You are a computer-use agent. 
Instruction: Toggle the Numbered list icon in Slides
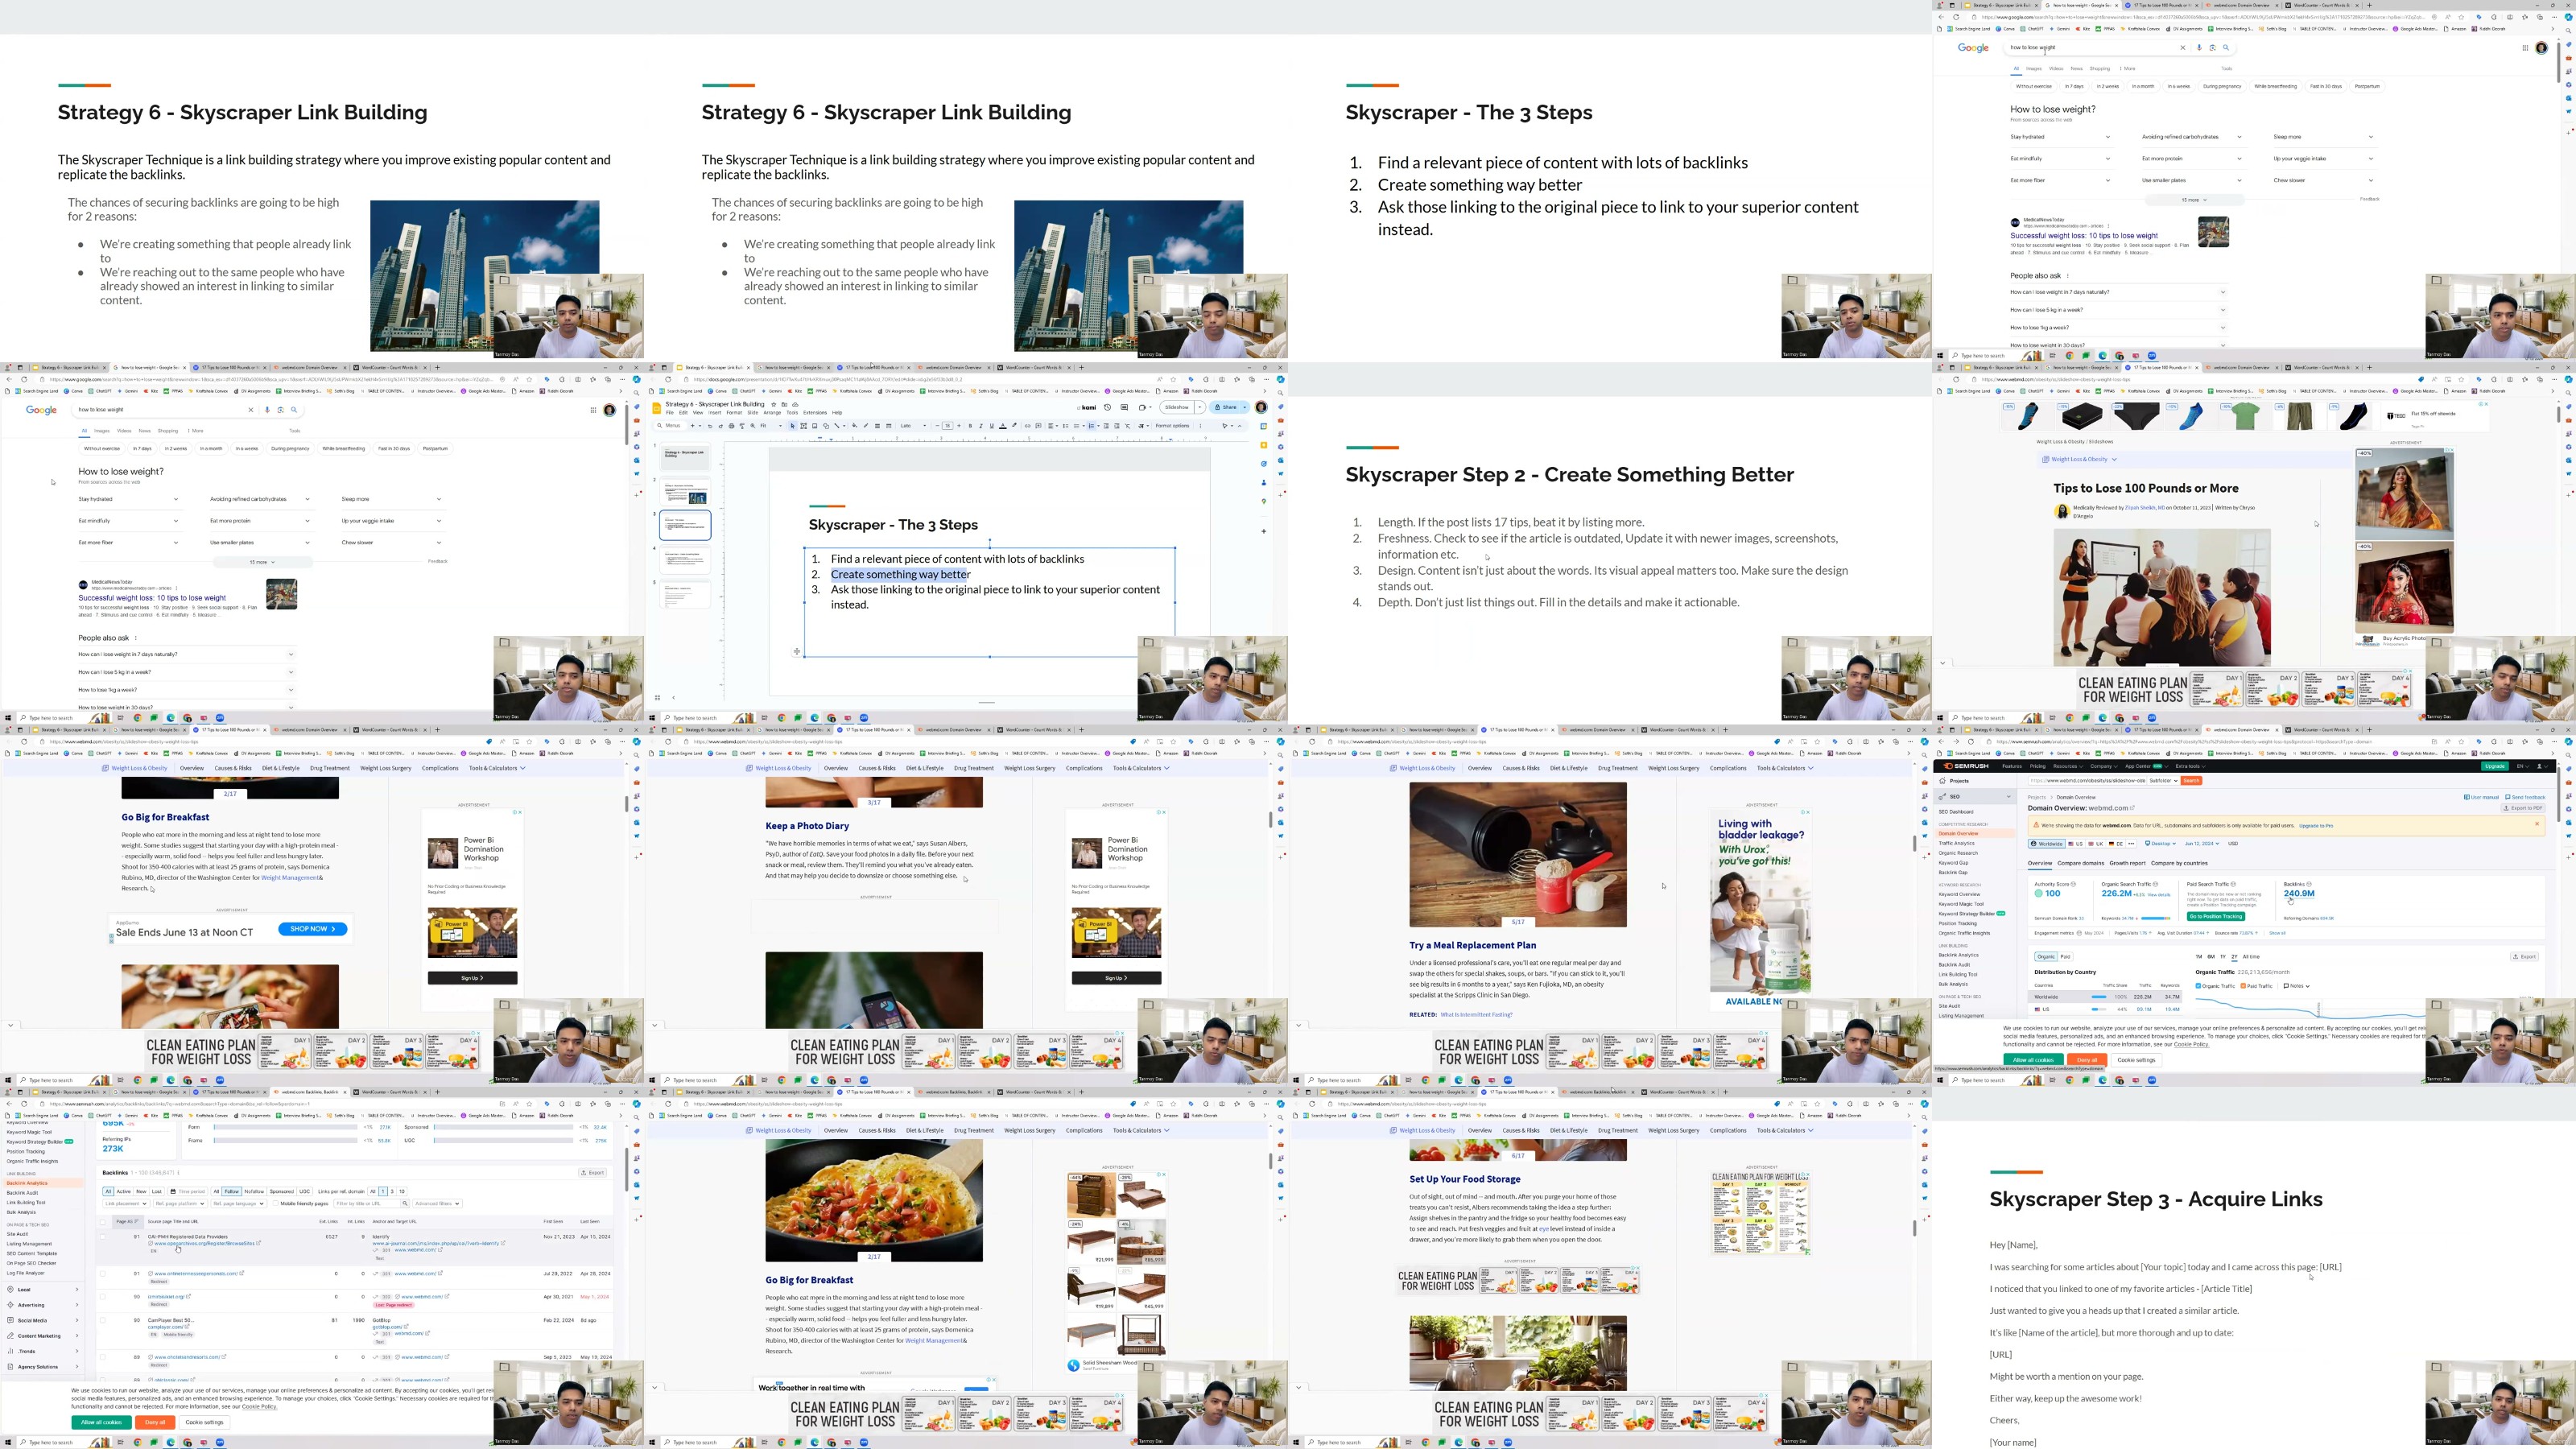(x=1092, y=426)
